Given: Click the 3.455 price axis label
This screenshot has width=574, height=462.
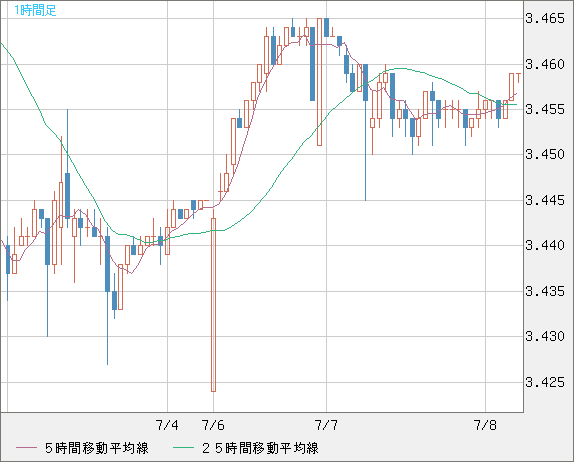Looking at the screenshot, I should pos(545,109).
